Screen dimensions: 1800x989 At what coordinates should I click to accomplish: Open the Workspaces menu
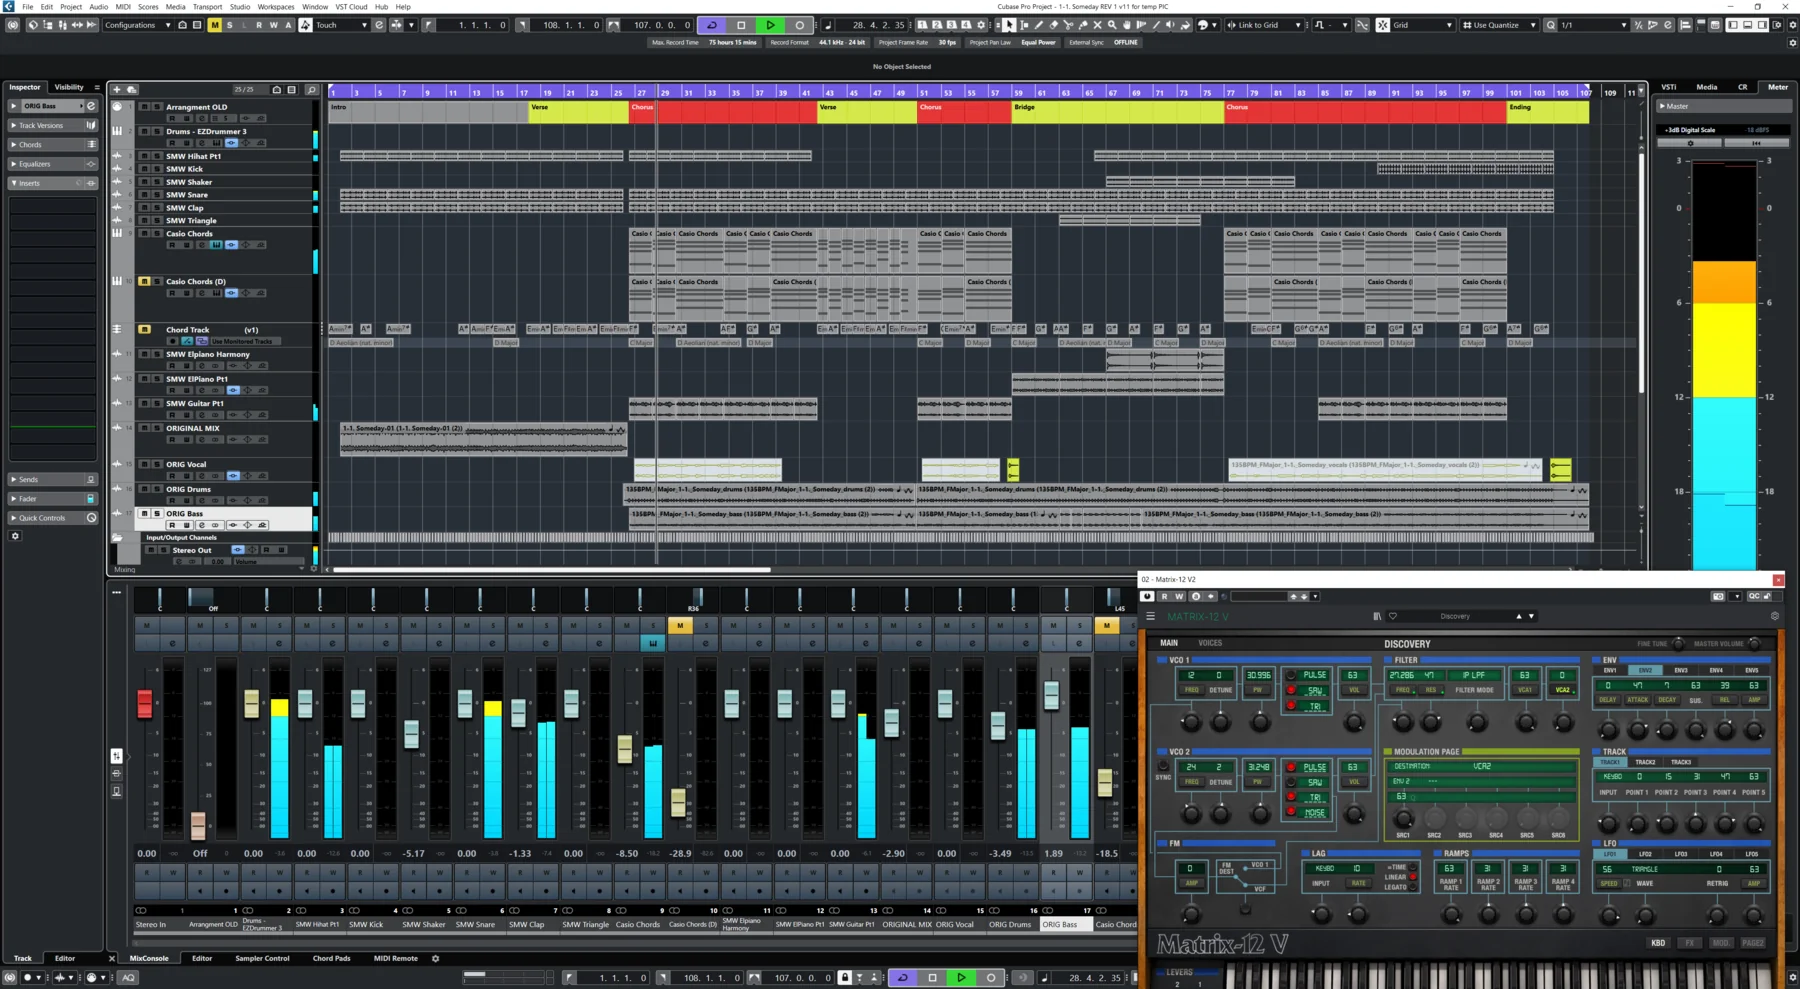(x=275, y=6)
